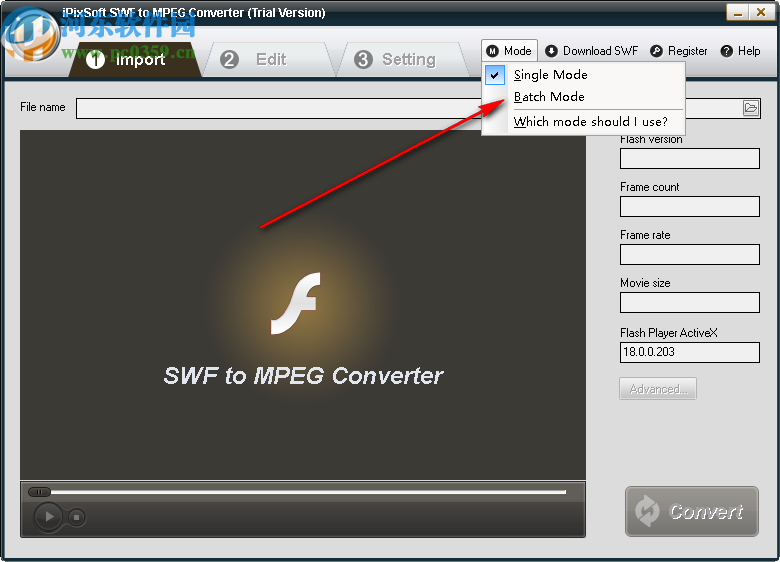Click the Flash Player ActiveX version field

(689, 352)
